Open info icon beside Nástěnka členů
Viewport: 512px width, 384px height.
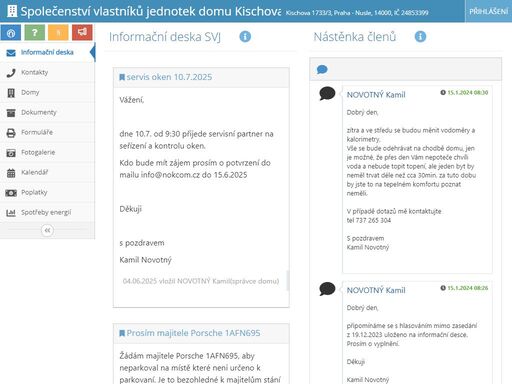(x=420, y=36)
